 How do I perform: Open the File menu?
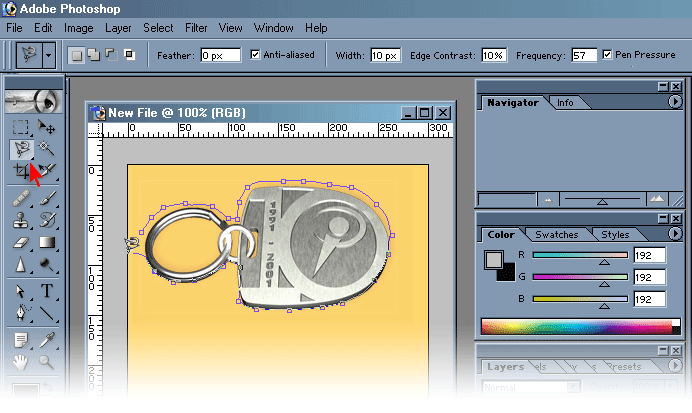point(14,28)
